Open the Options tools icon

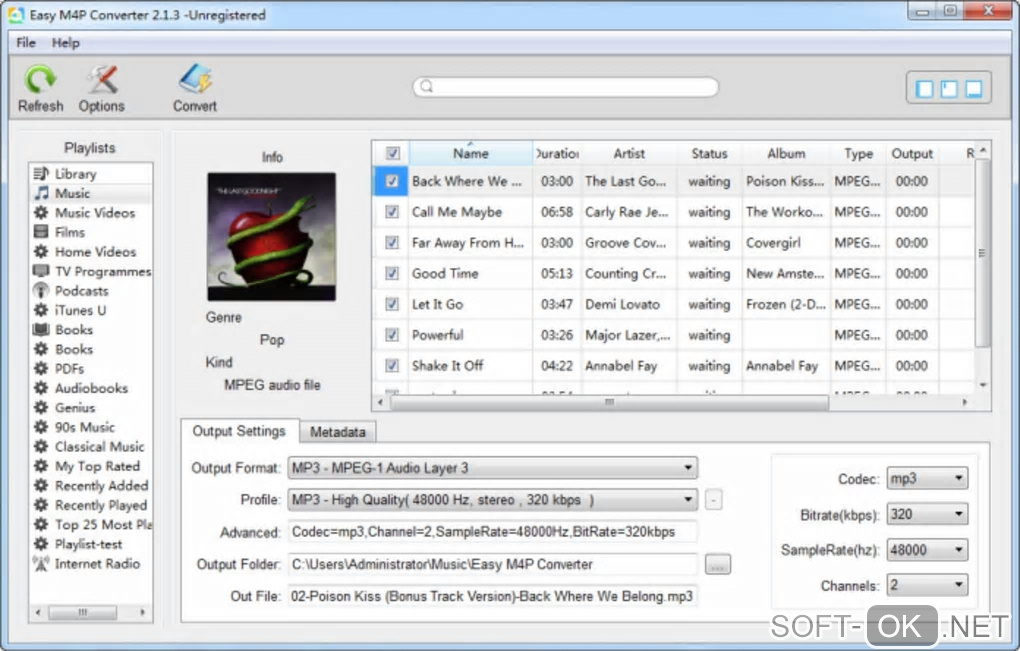pos(102,79)
